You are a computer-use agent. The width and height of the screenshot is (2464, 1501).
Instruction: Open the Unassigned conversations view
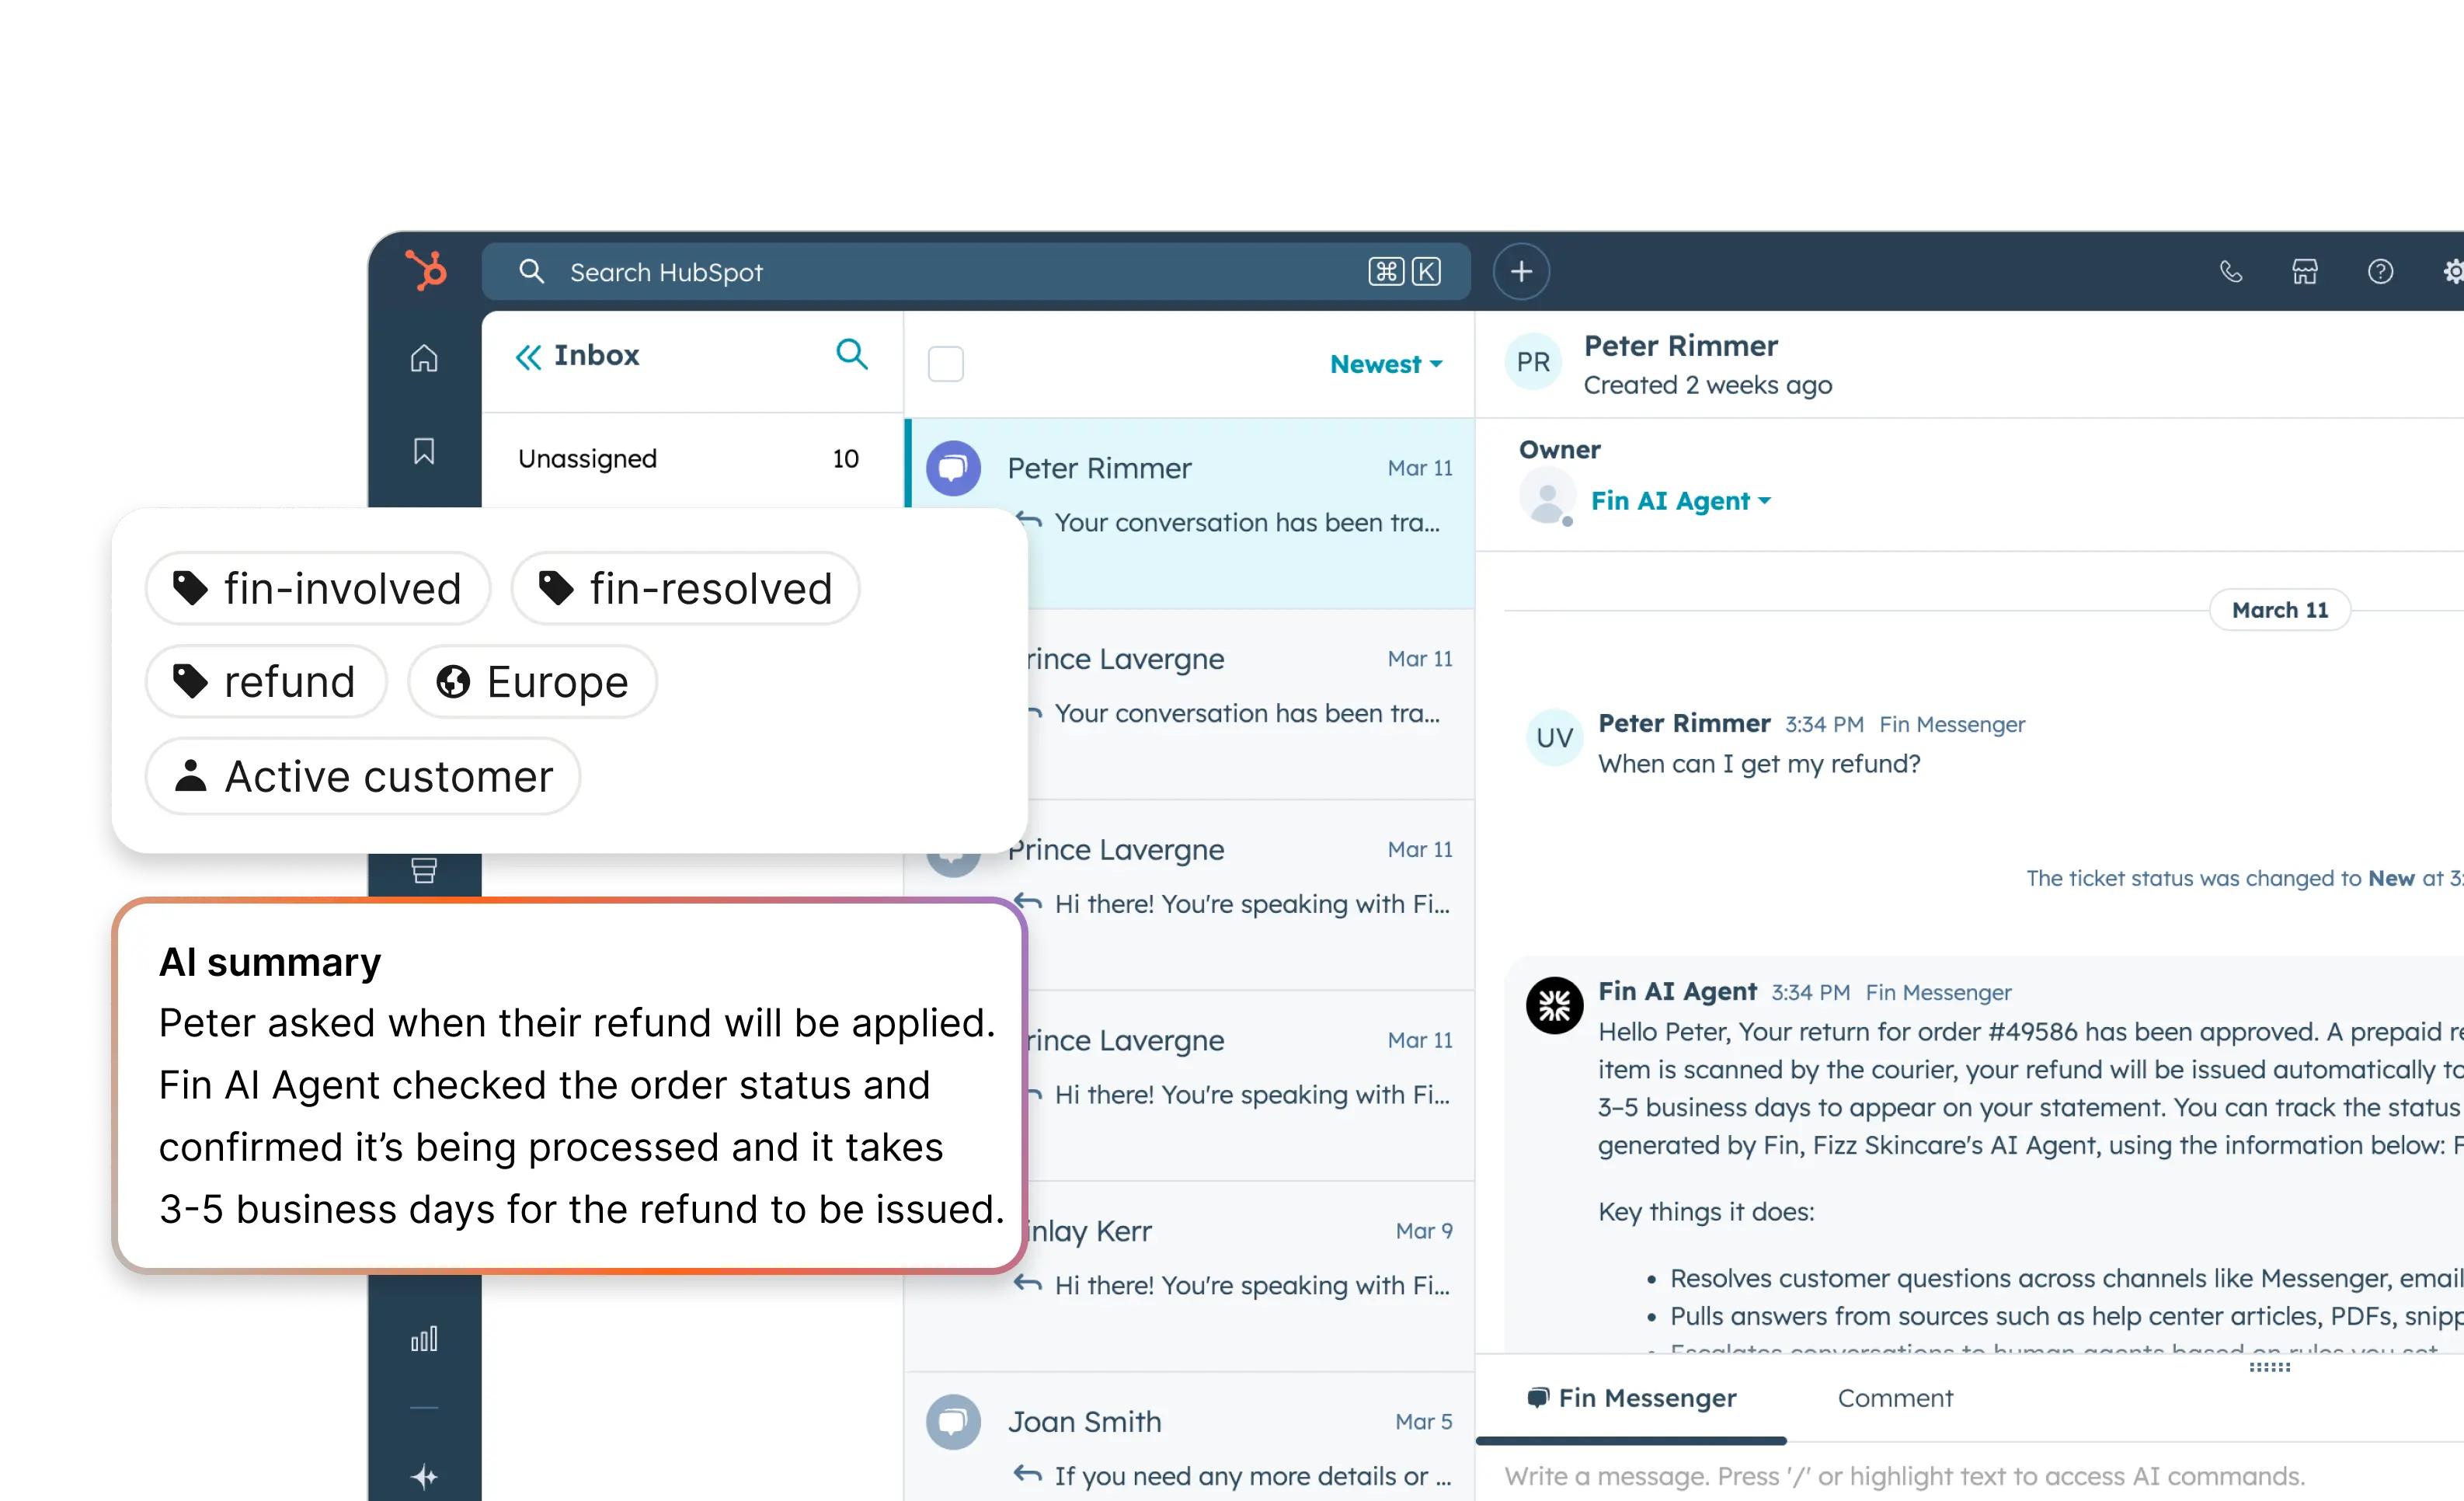(588, 458)
